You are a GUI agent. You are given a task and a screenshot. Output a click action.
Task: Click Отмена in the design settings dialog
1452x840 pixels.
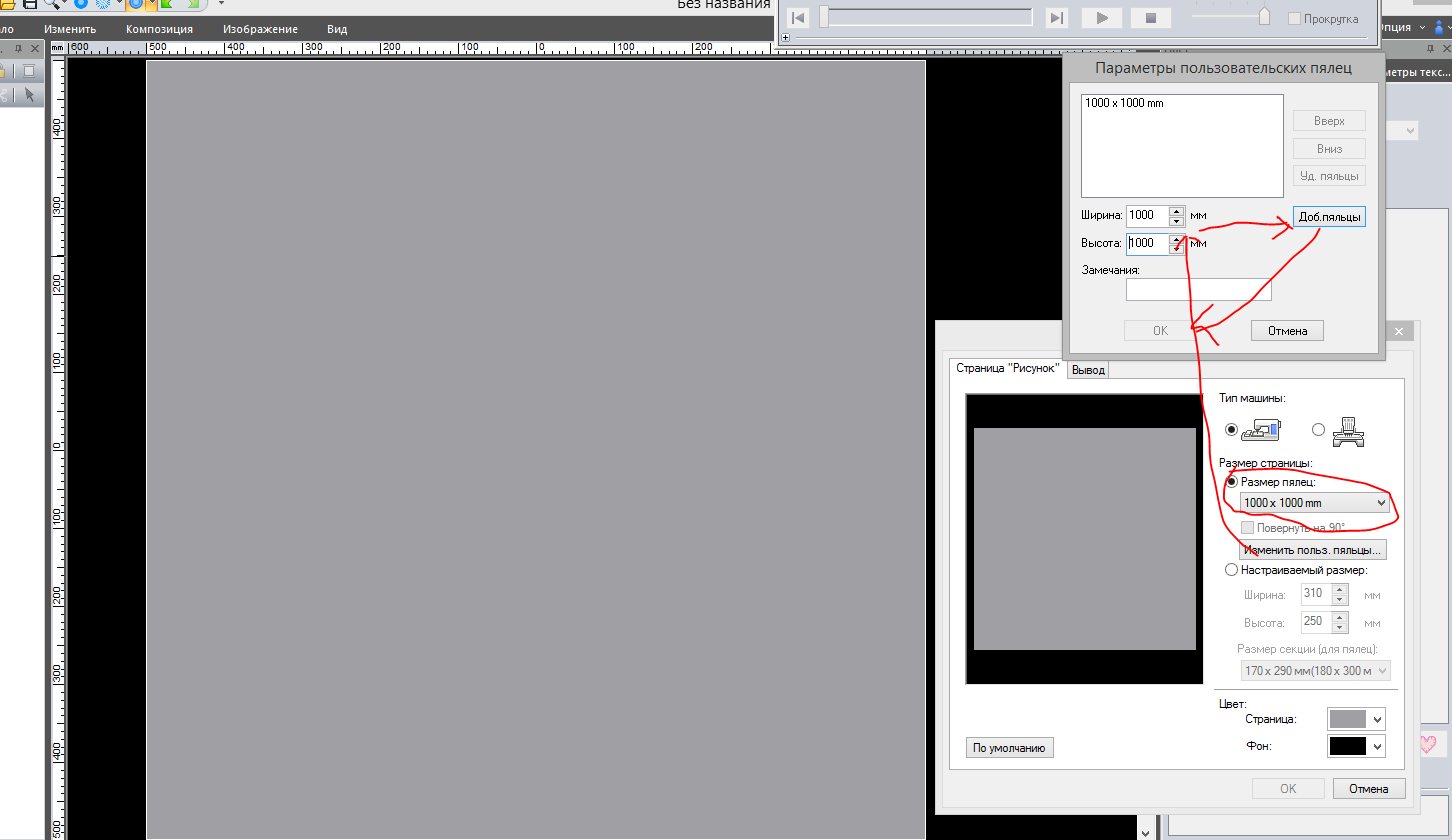click(x=1369, y=789)
